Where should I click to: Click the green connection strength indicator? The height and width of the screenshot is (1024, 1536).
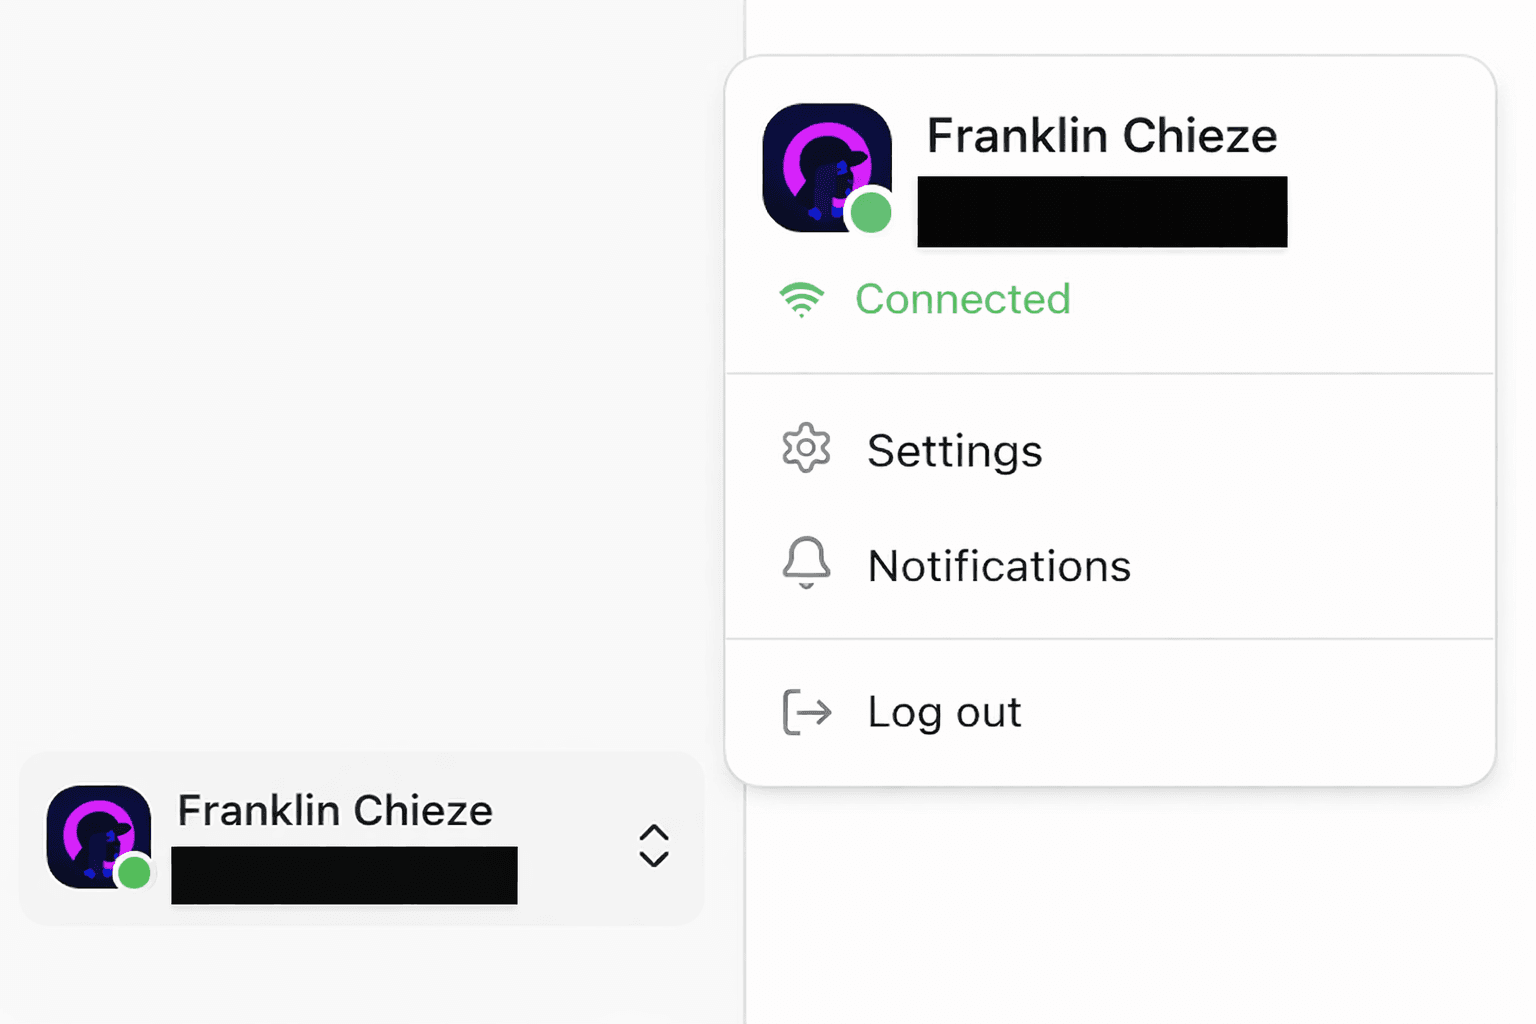click(x=802, y=297)
